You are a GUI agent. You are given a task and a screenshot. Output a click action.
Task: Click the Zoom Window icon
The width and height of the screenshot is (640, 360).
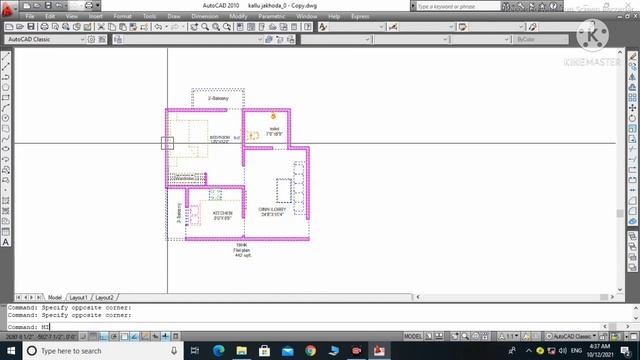(x=216, y=27)
